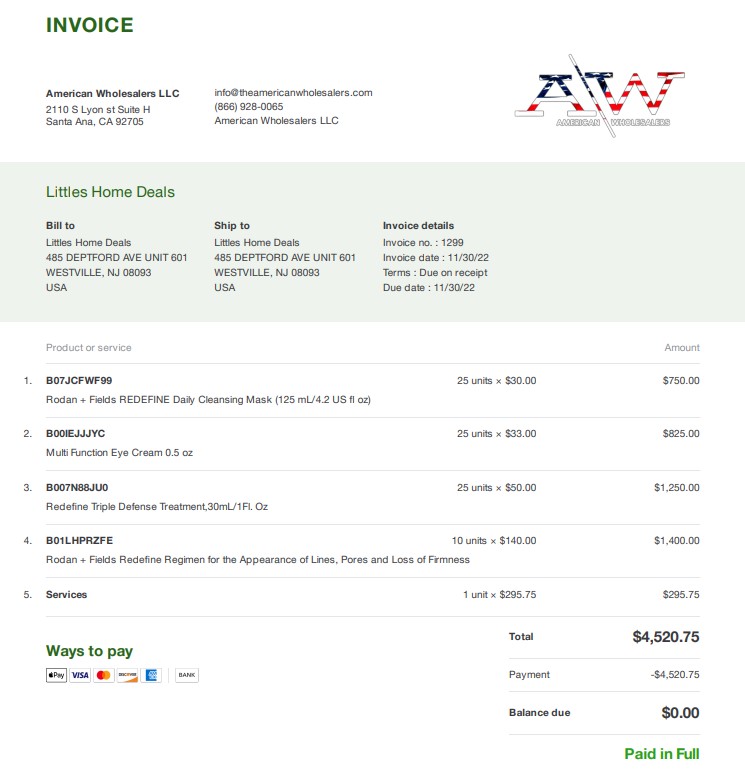Click the Discover card icon
745x776 pixels.
(127, 675)
